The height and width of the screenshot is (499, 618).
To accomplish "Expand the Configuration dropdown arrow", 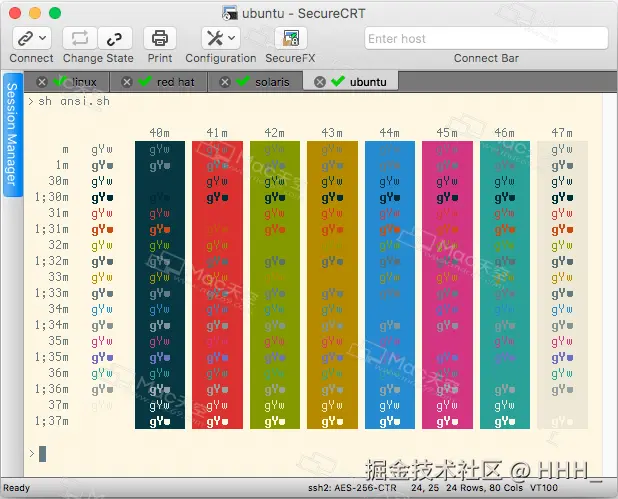I will (x=232, y=38).
